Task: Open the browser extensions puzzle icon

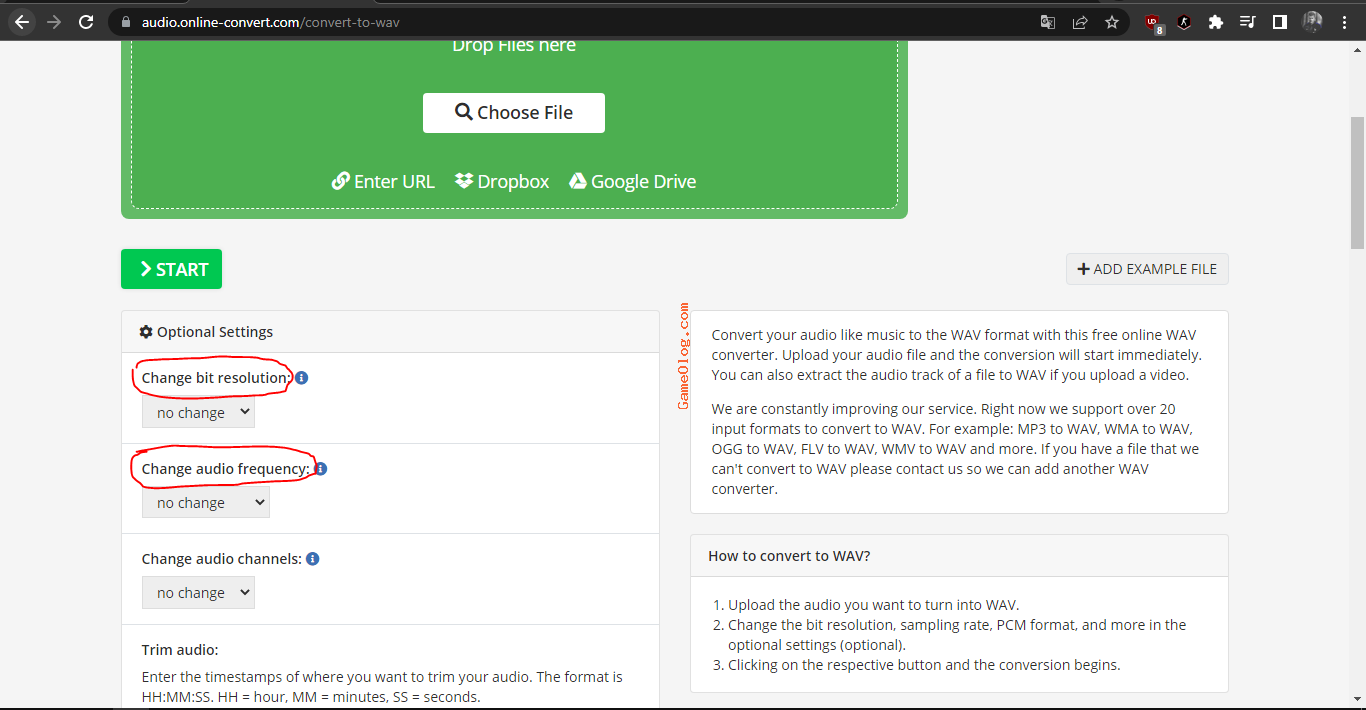Action: pyautogui.click(x=1216, y=21)
